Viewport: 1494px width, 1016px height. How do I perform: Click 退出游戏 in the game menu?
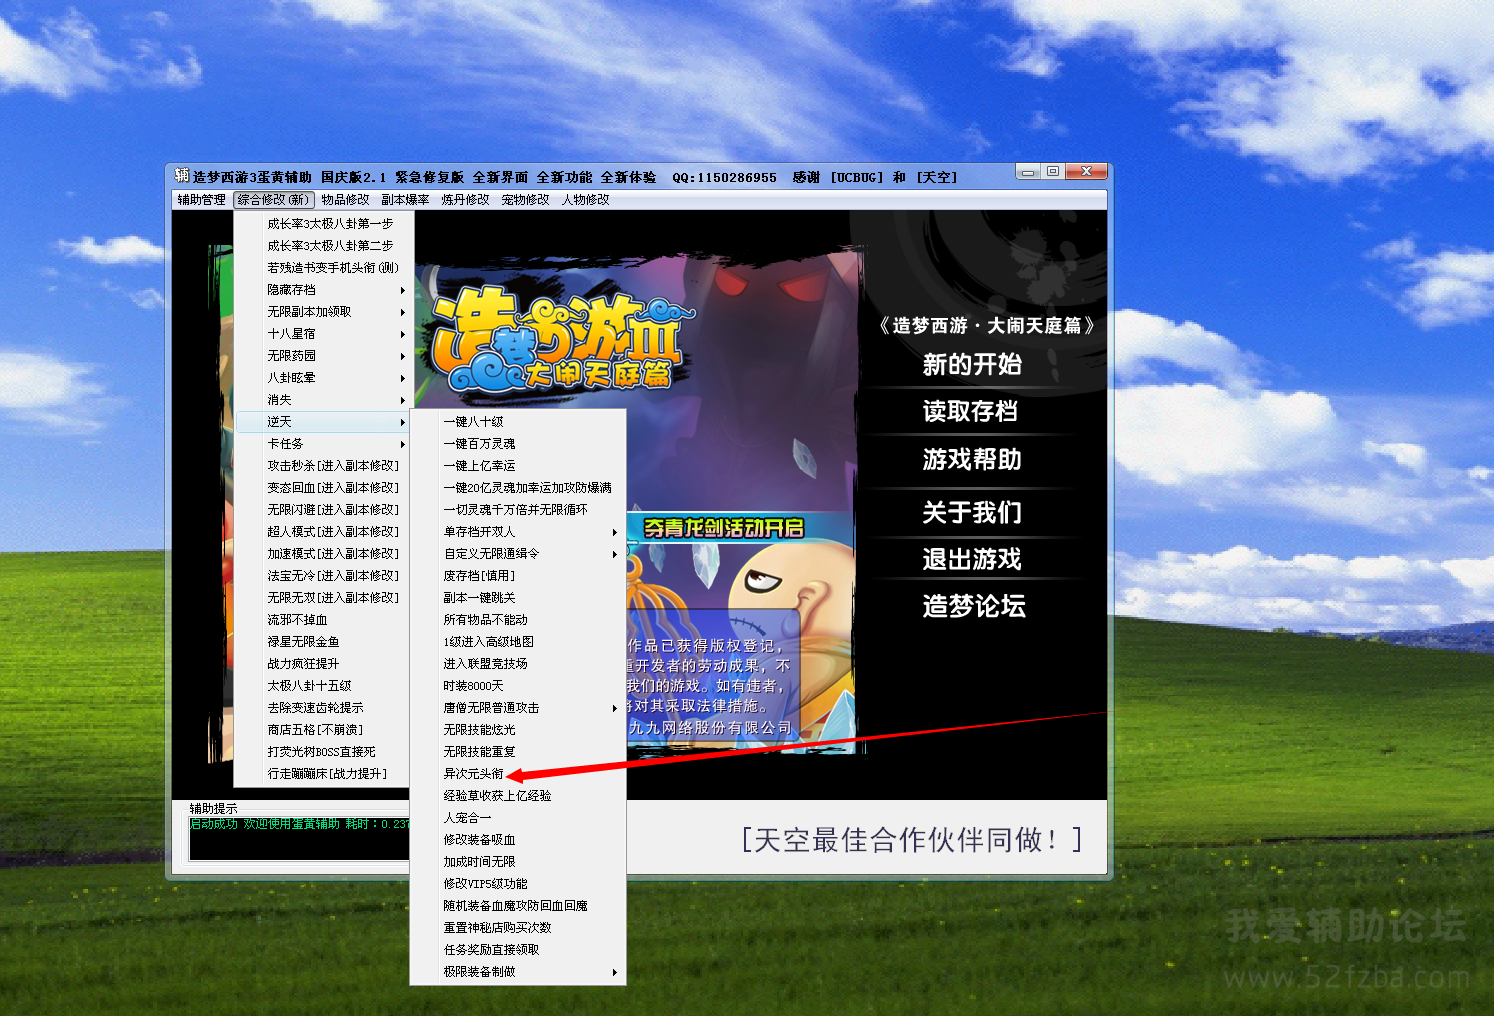coord(972,559)
